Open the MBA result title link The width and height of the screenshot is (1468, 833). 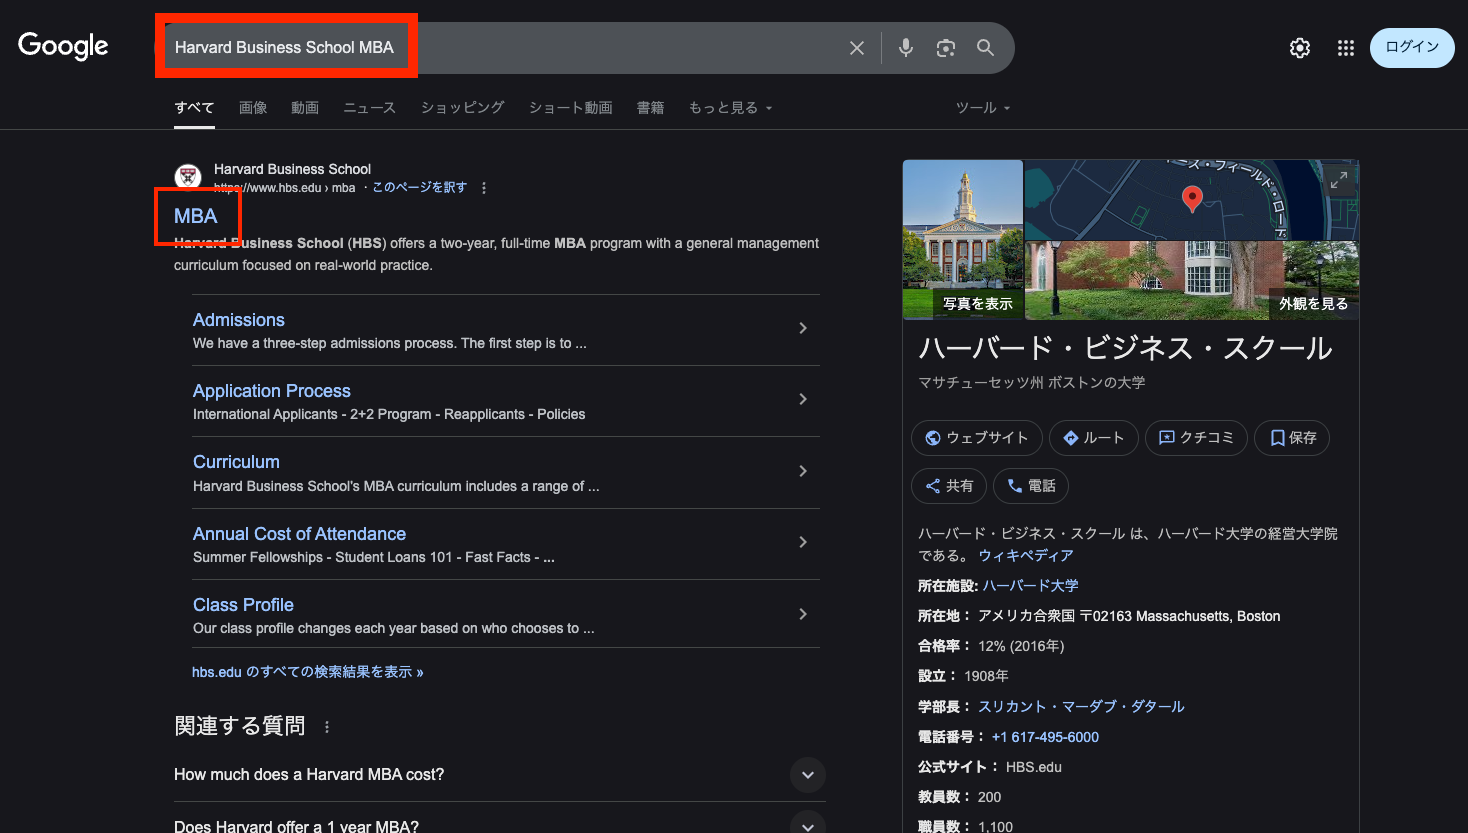click(x=195, y=216)
